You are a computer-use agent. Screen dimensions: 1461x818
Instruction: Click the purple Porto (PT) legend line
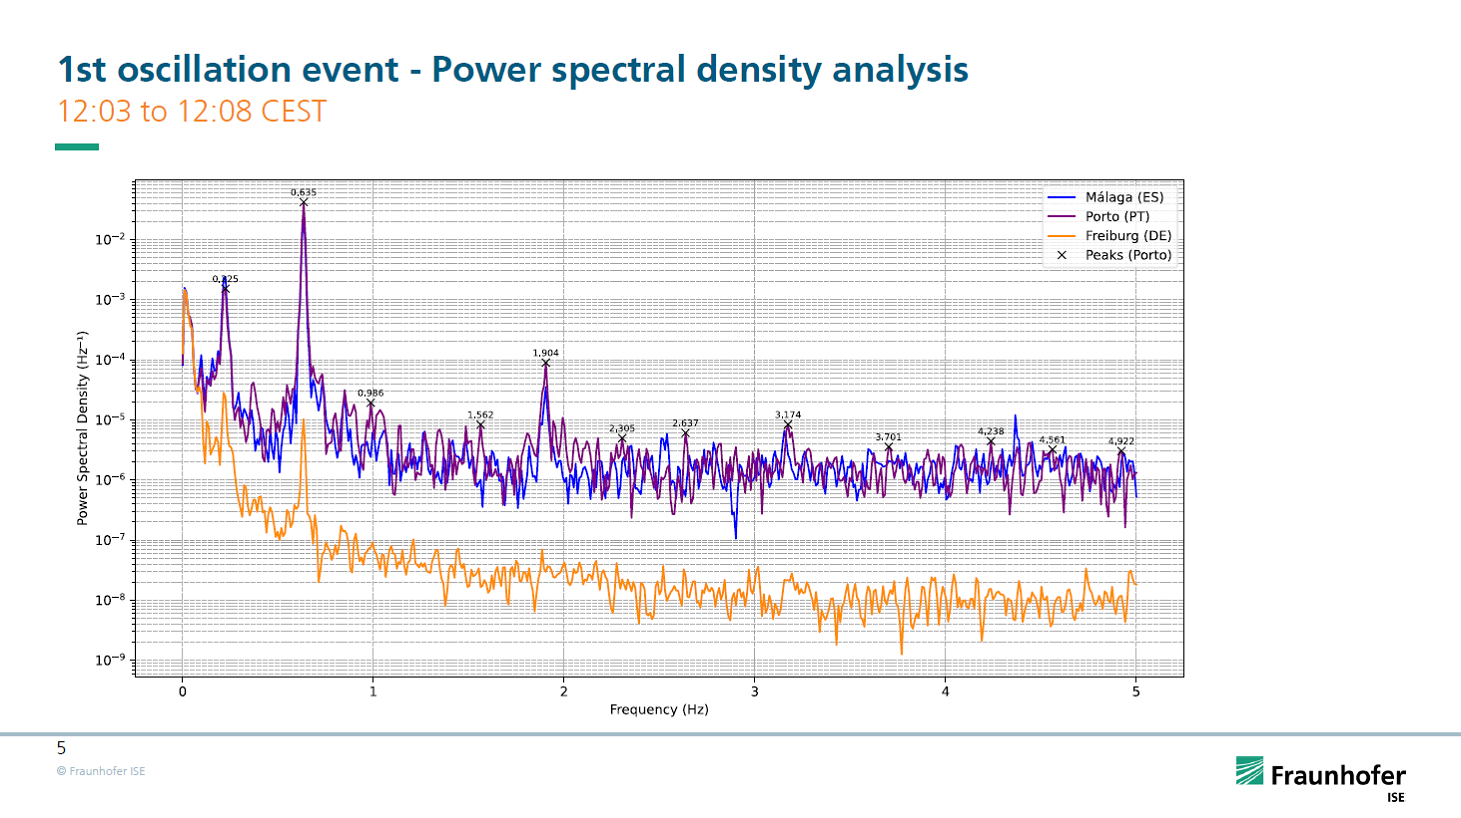[1062, 217]
